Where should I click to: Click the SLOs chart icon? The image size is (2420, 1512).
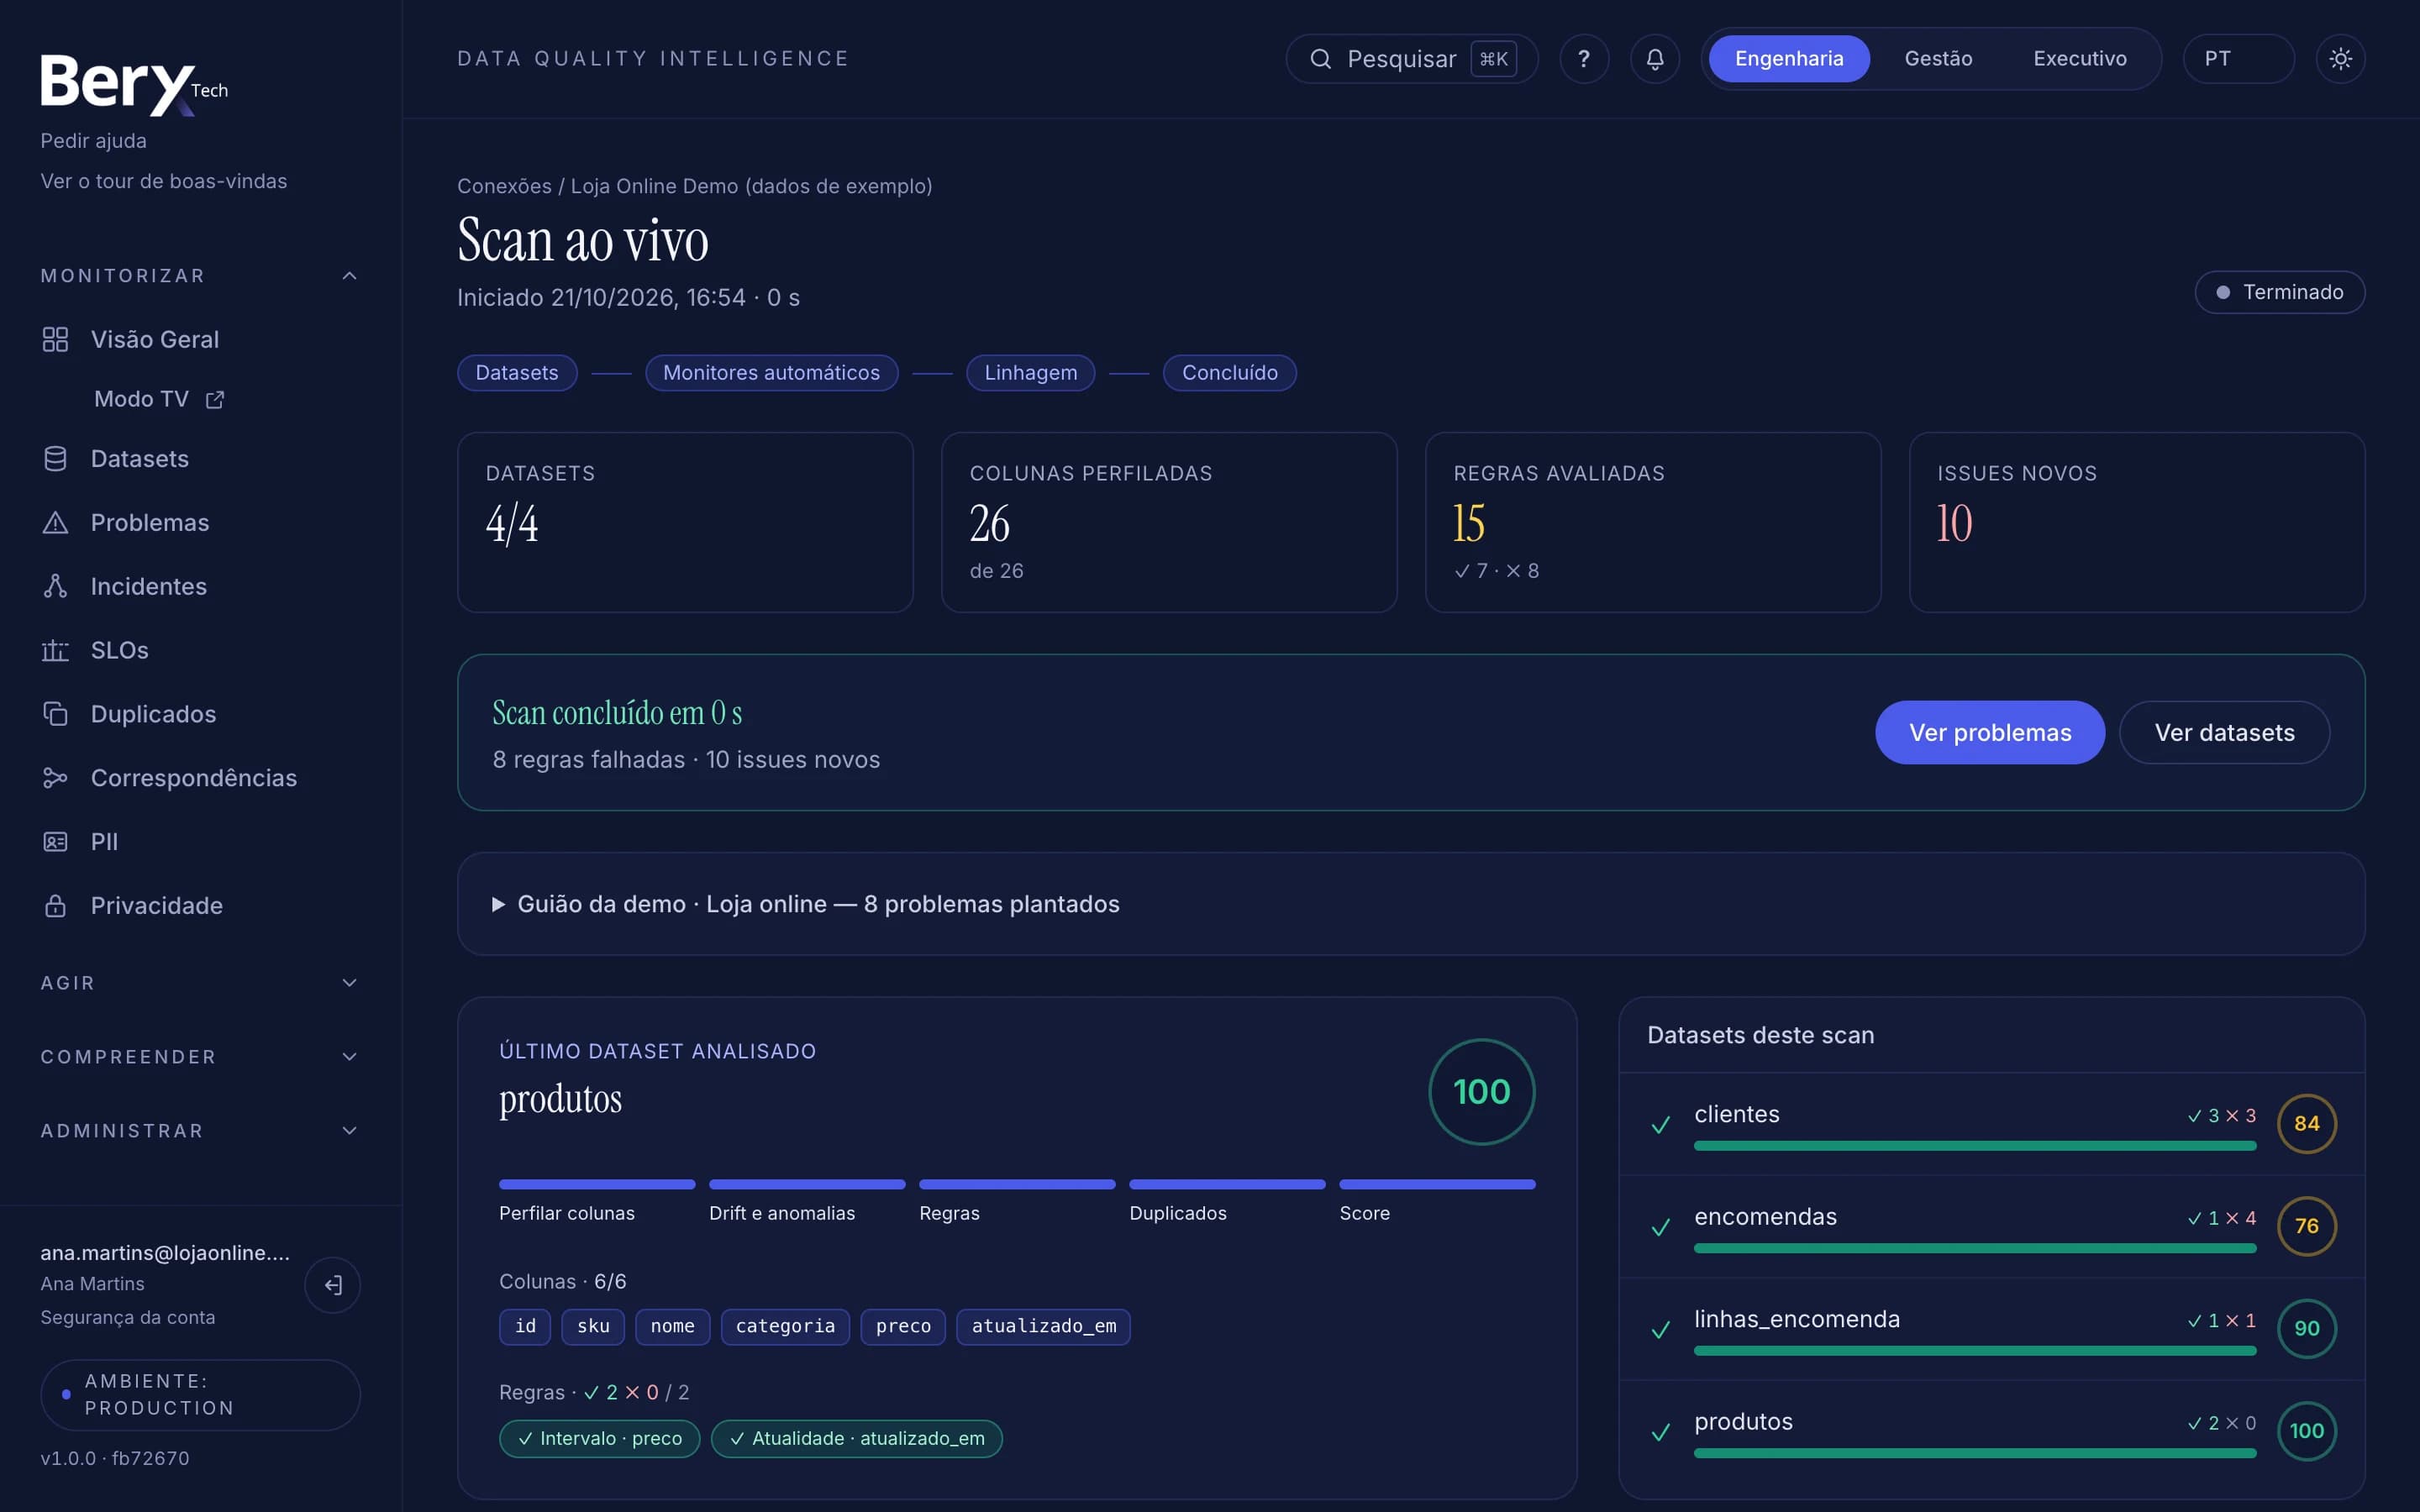tap(55, 650)
